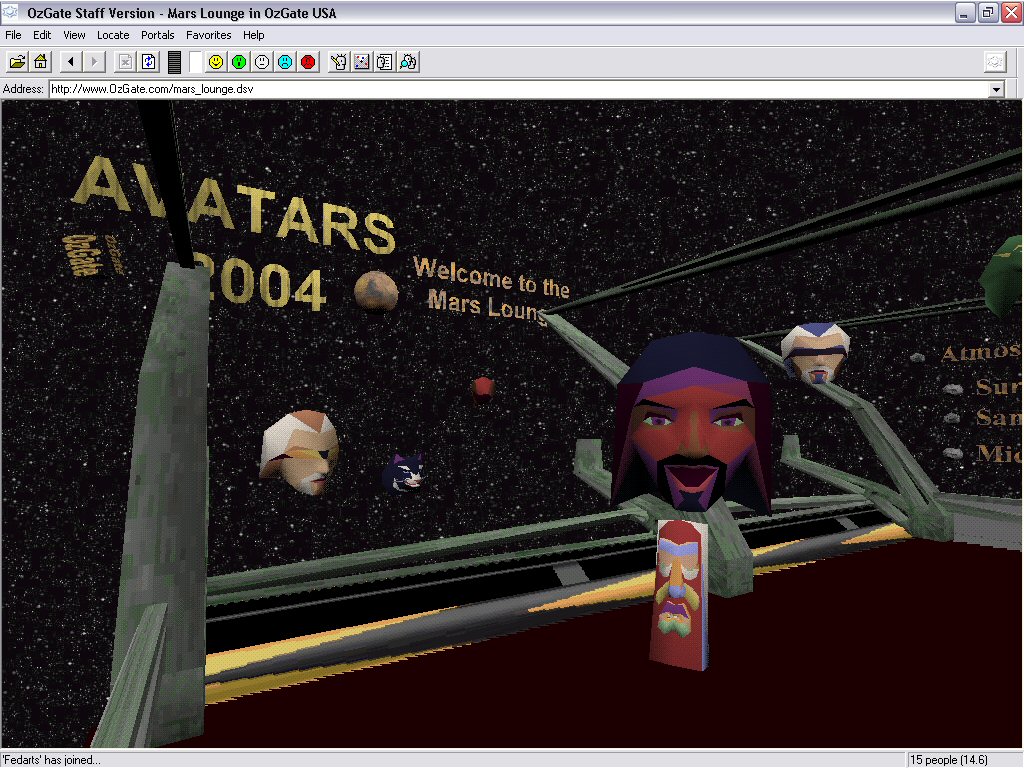Click the Home toolbar icon
The width and height of the screenshot is (1024, 768).
pos(40,62)
